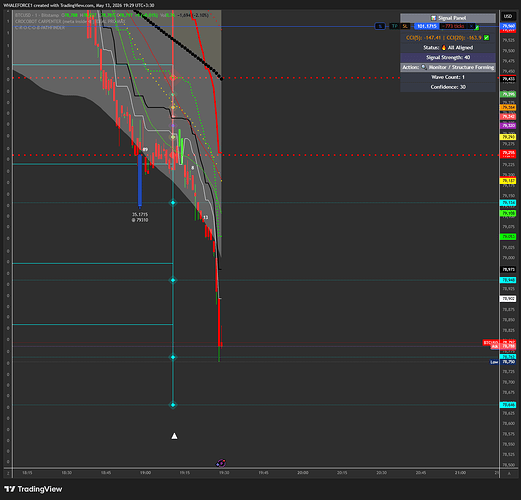
Task: Click the fire icon in Status row
Action: (444, 48)
